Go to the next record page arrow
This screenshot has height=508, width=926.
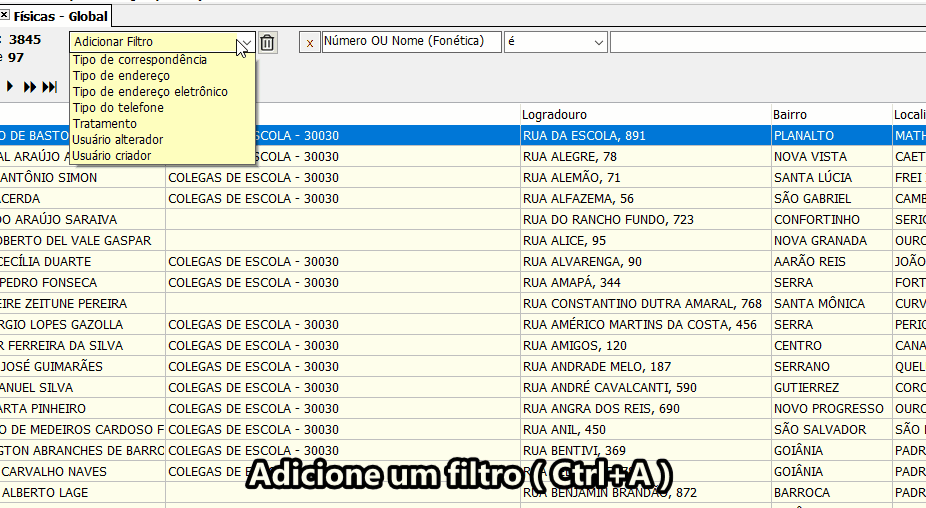pos(10,87)
